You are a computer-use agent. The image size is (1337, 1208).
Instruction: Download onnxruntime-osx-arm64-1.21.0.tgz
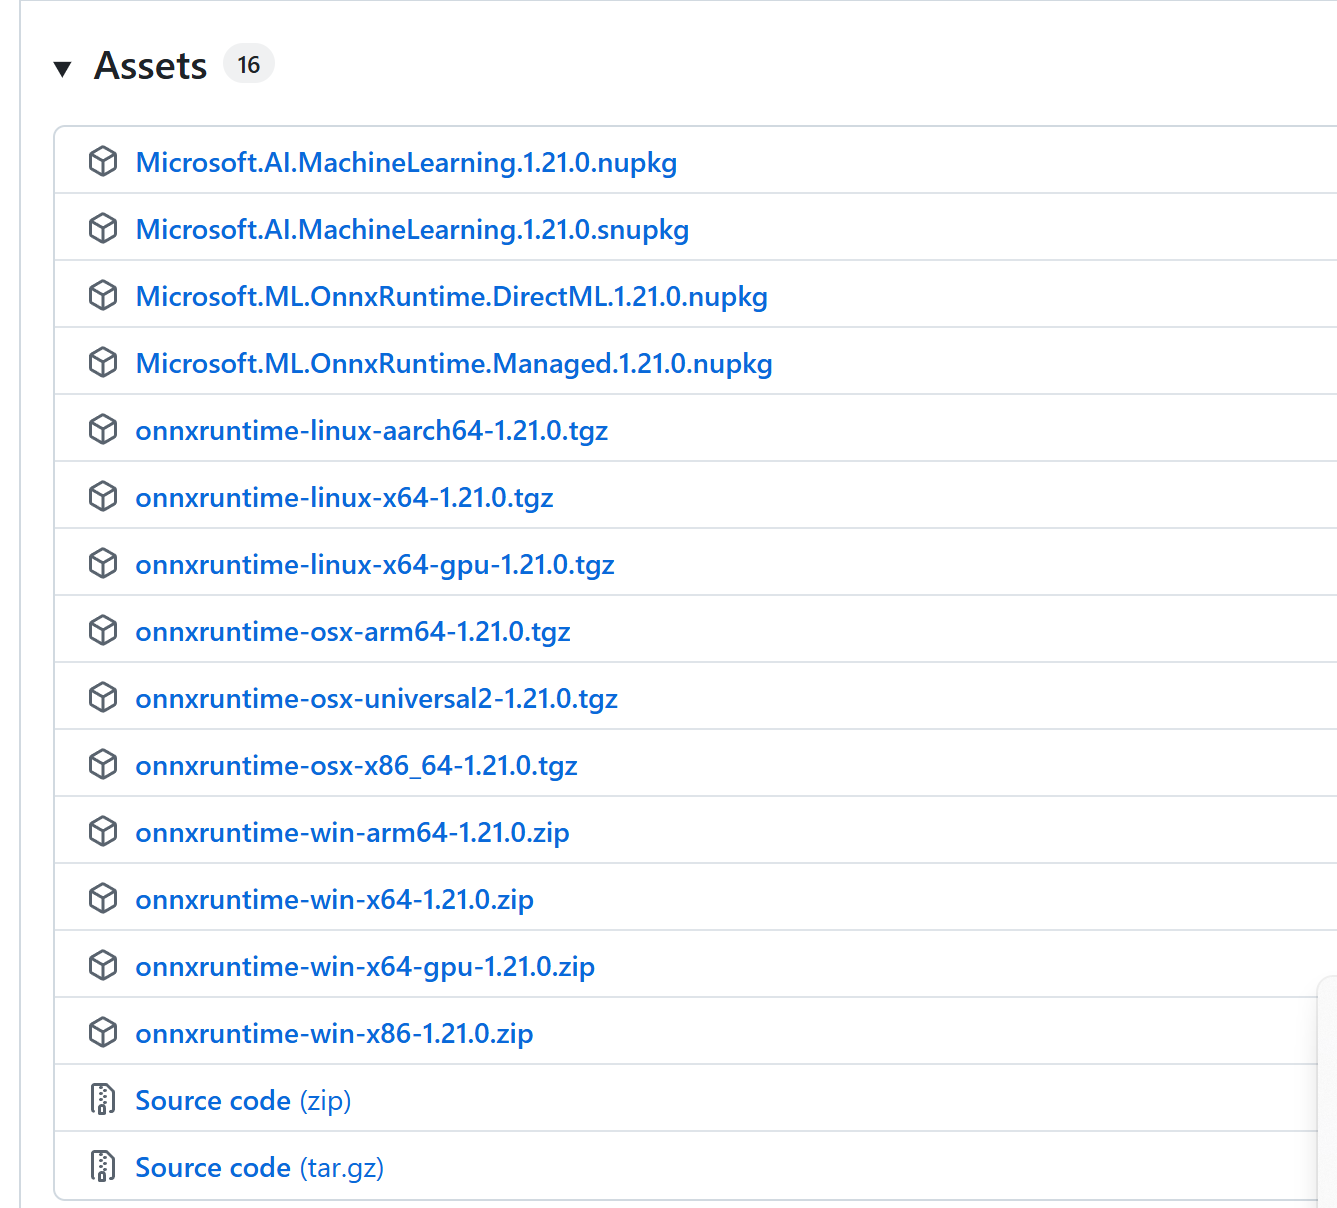(x=353, y=631)
